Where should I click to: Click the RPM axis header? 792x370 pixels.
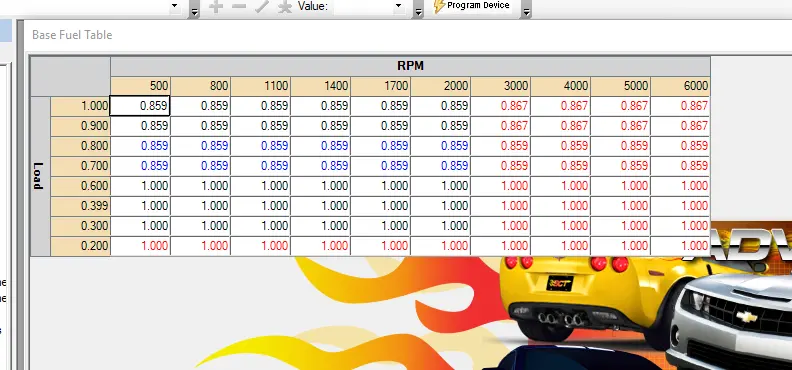(x=410, y=66)
